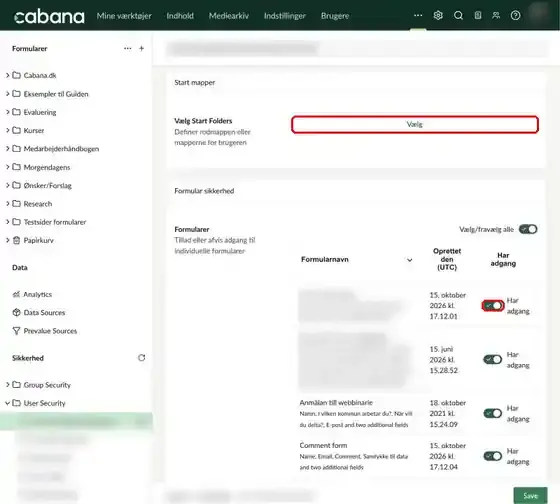Viewport: 560px width, 504px height.
Task: Click the Kurser folder icon
Action: 16,130
